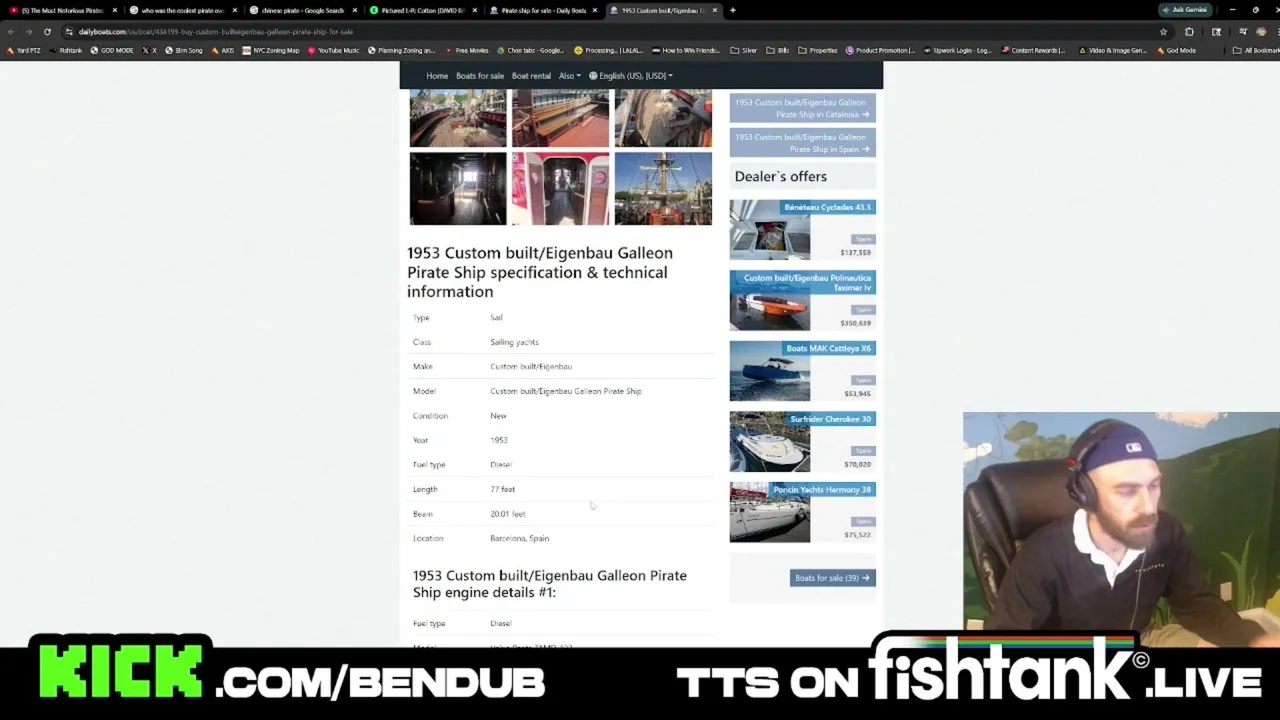This screenshot has height=720, width=1280.
Task: Select the '77 feet' length value
Action: pos(502,489)
